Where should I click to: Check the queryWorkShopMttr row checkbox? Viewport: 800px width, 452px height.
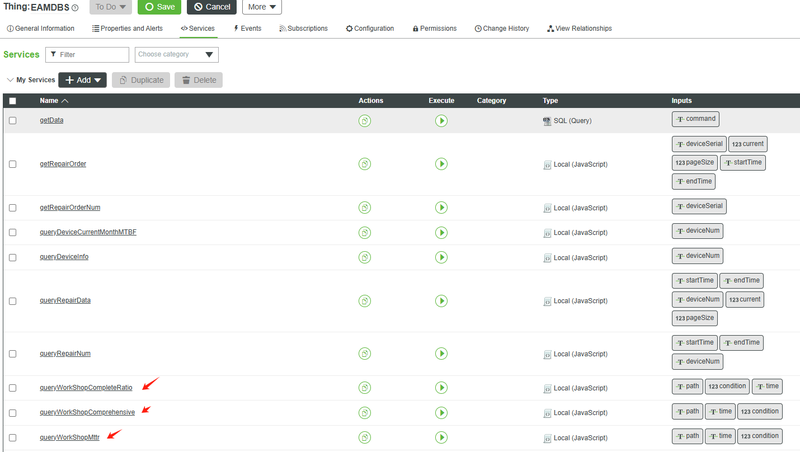pos(13,438)
